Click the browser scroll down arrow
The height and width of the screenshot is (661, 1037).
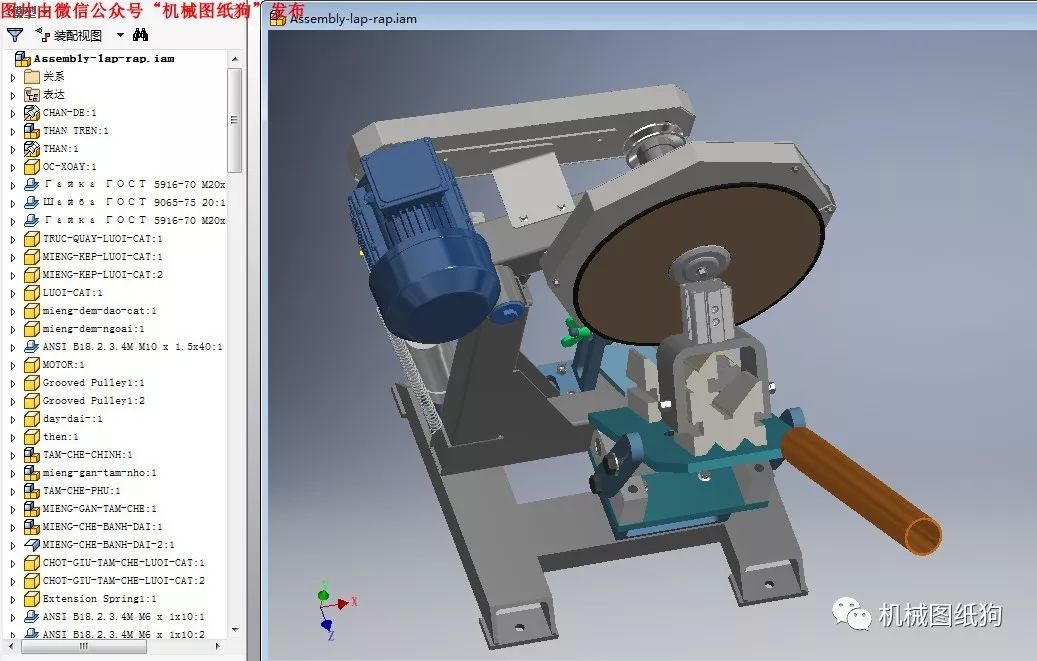[235, 630]
